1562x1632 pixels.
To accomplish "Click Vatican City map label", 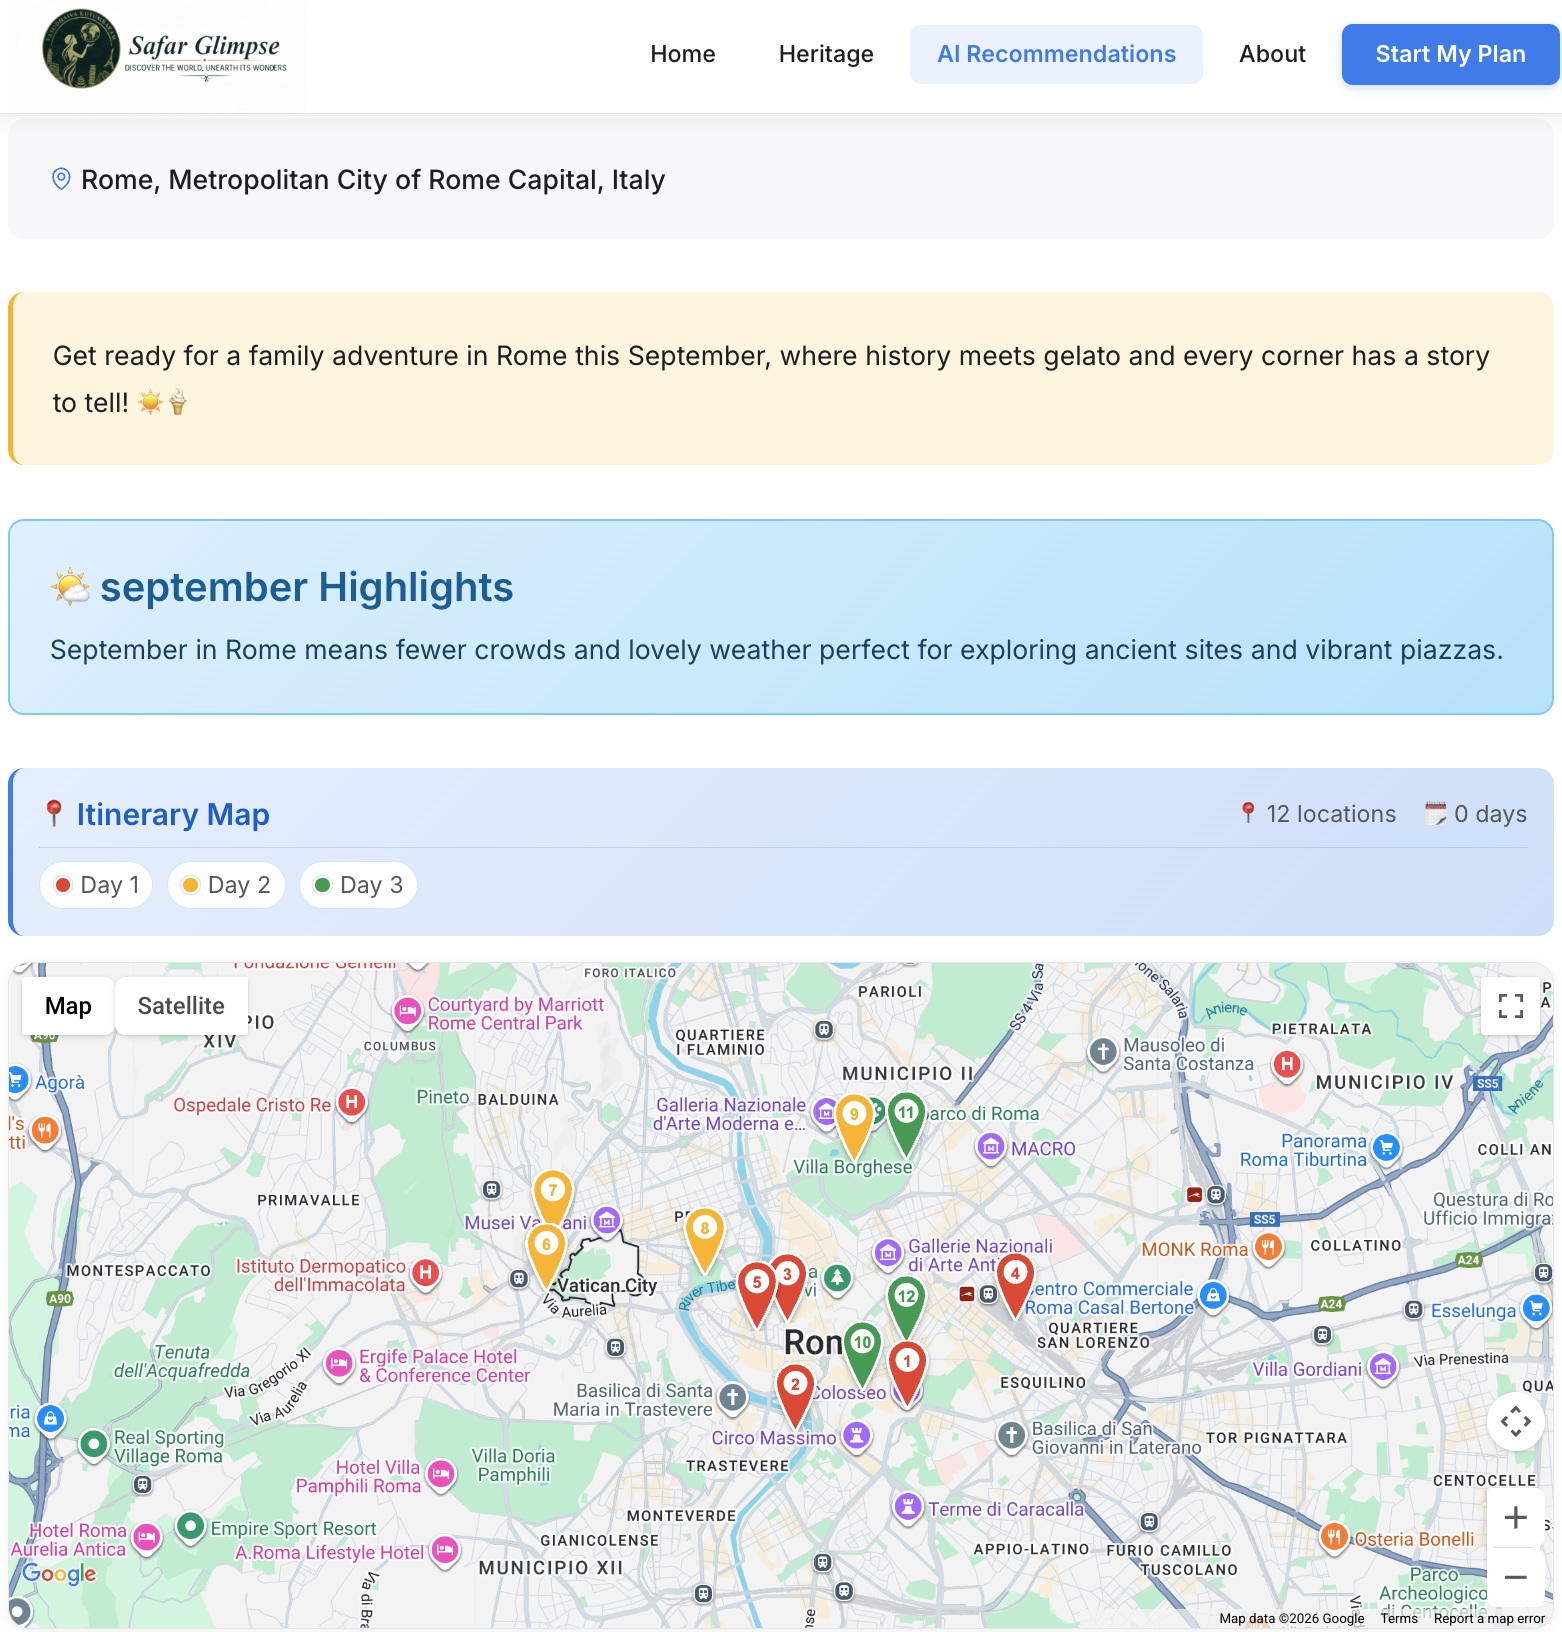I will pyautogui.click(x=607, y=1286).
